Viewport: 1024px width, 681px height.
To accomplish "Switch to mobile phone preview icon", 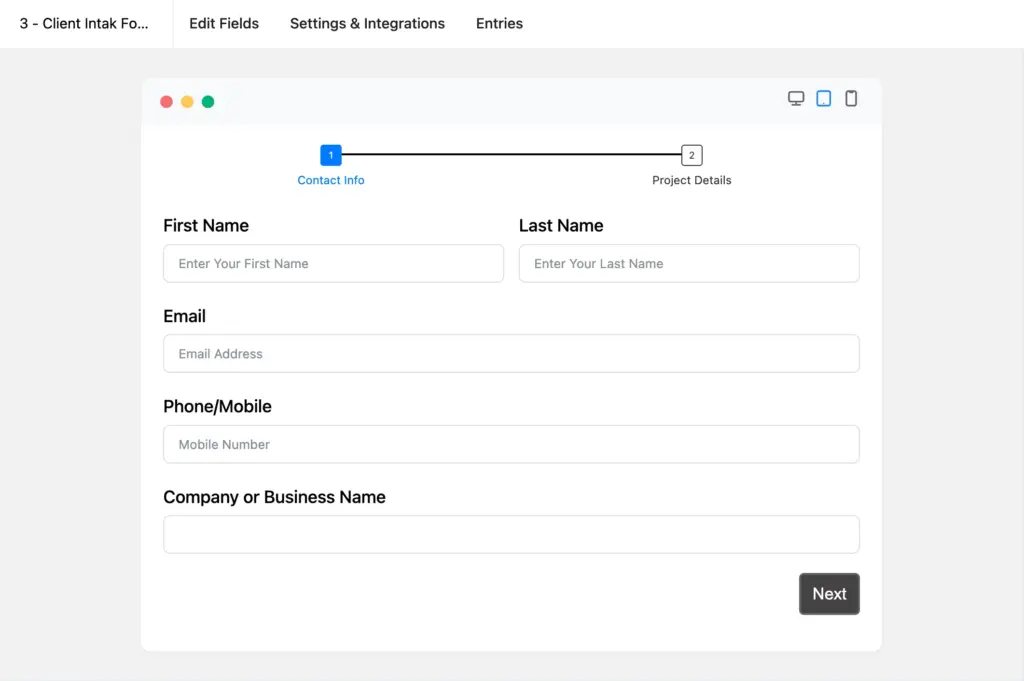I will (851, 99).
